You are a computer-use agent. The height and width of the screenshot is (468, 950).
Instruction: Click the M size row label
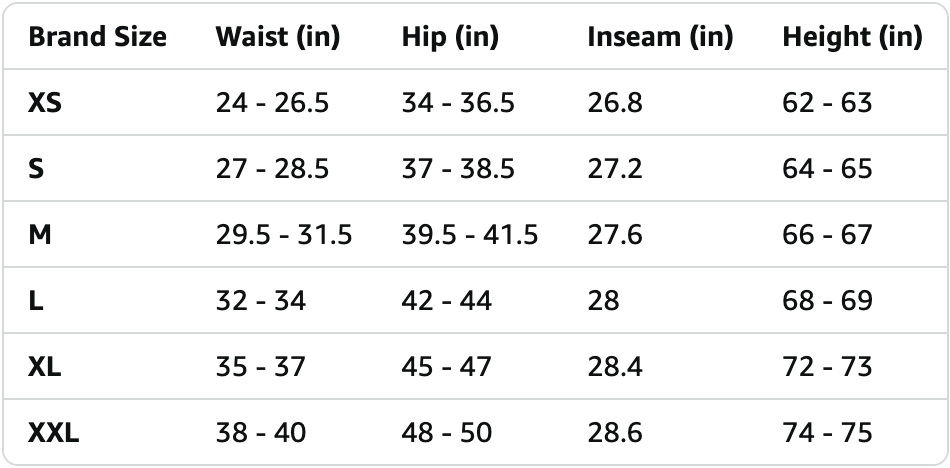[40, 235]
